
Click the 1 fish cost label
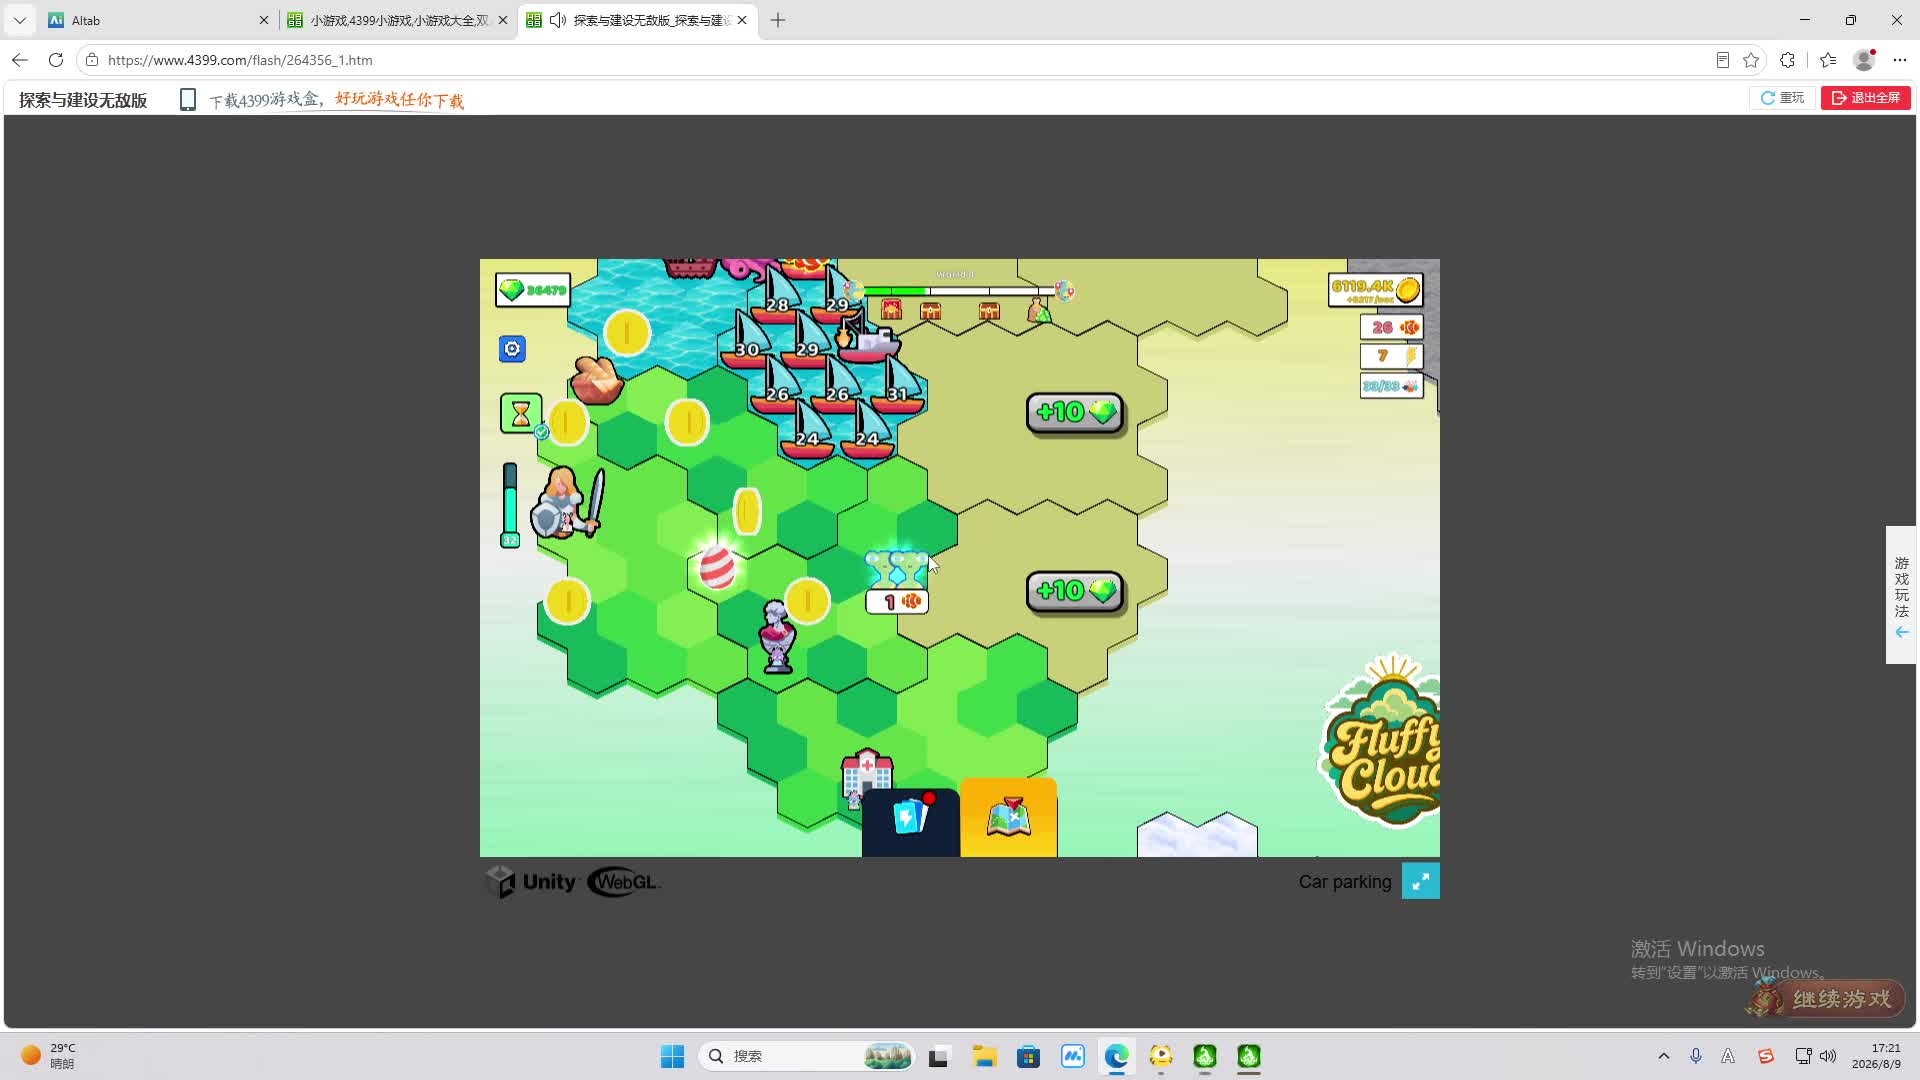[x=897, y=602]
